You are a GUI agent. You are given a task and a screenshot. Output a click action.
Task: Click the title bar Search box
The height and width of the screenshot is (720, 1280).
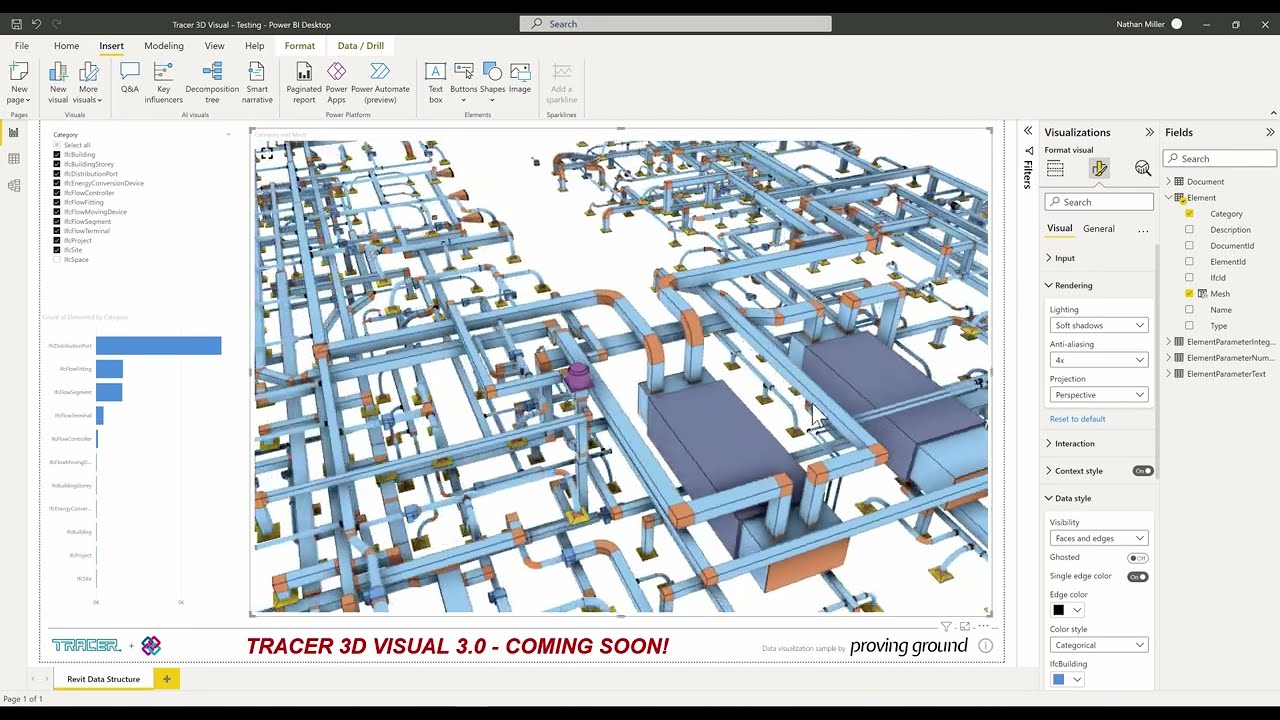coord(675,24)
